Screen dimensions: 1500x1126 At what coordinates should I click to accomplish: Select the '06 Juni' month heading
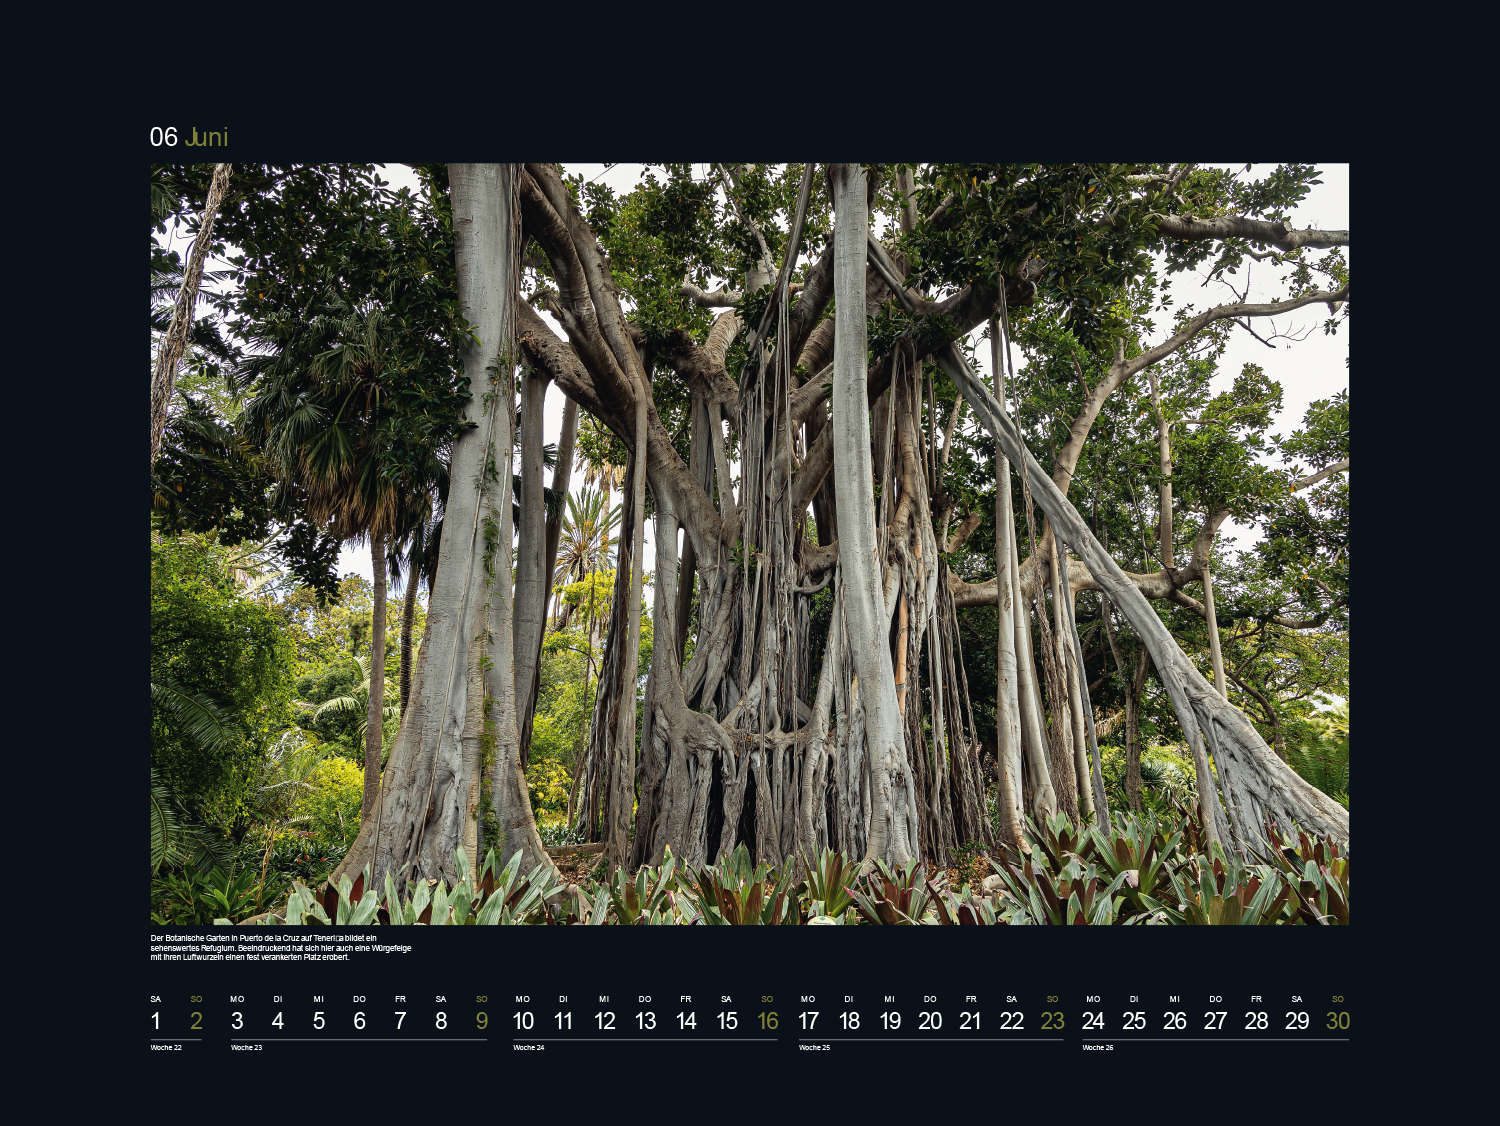pyautogui.click(x=189, y=137)
